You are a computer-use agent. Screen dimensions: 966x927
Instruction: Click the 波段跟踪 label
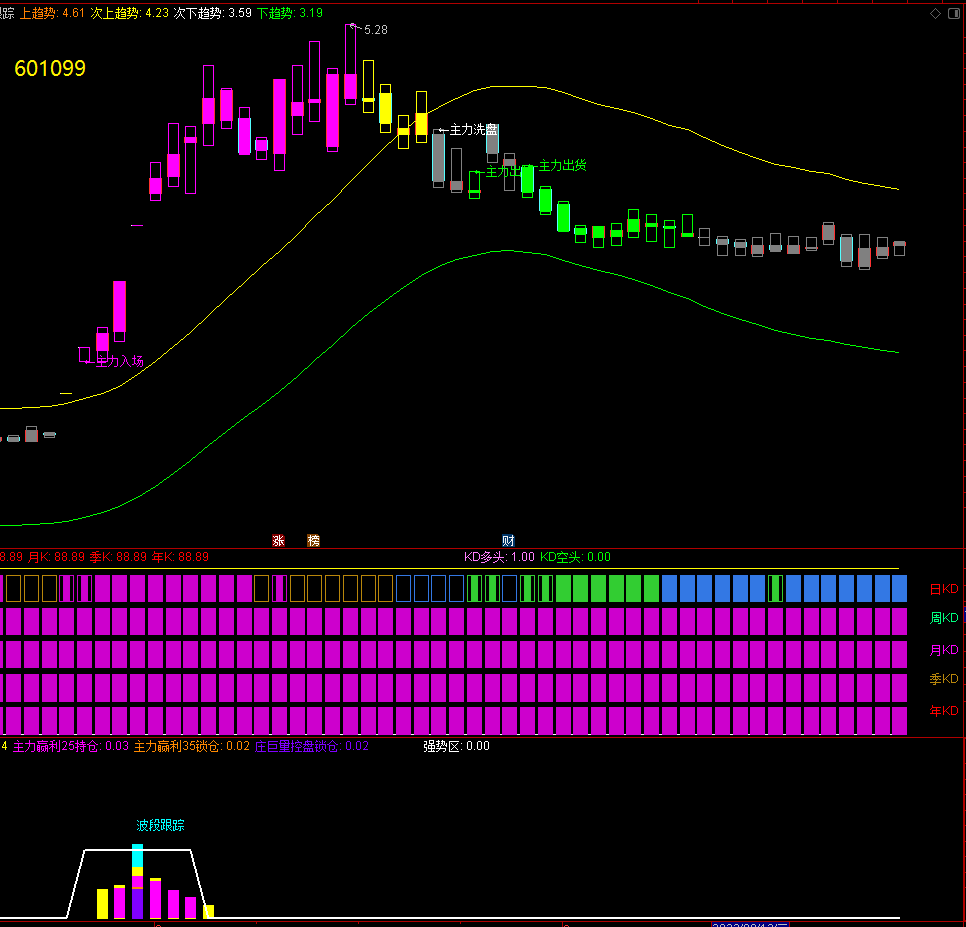pyautogui.click(x=160, y=825)
